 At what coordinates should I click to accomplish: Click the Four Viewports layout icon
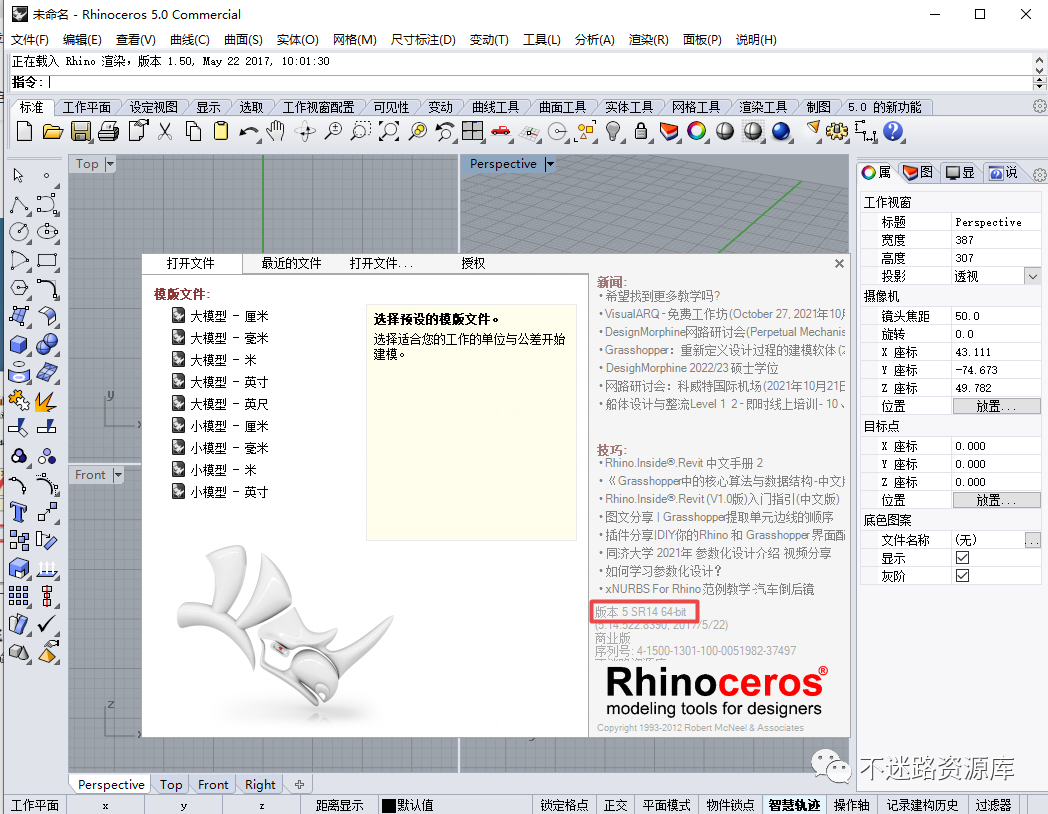point(473,131)
